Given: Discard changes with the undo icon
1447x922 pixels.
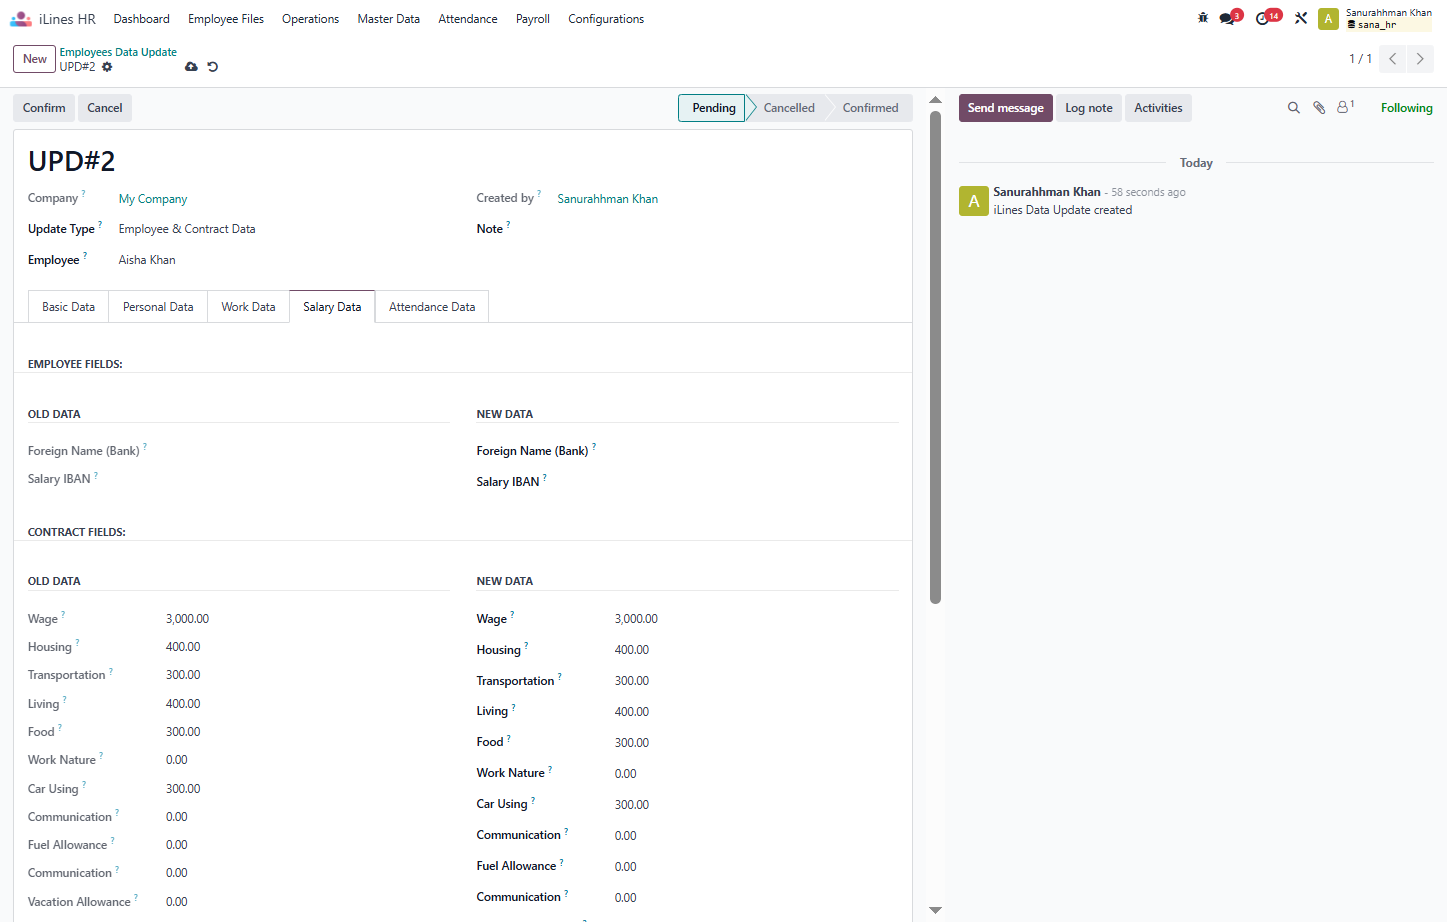Looking at the screenshot, I should click(212, 67).
